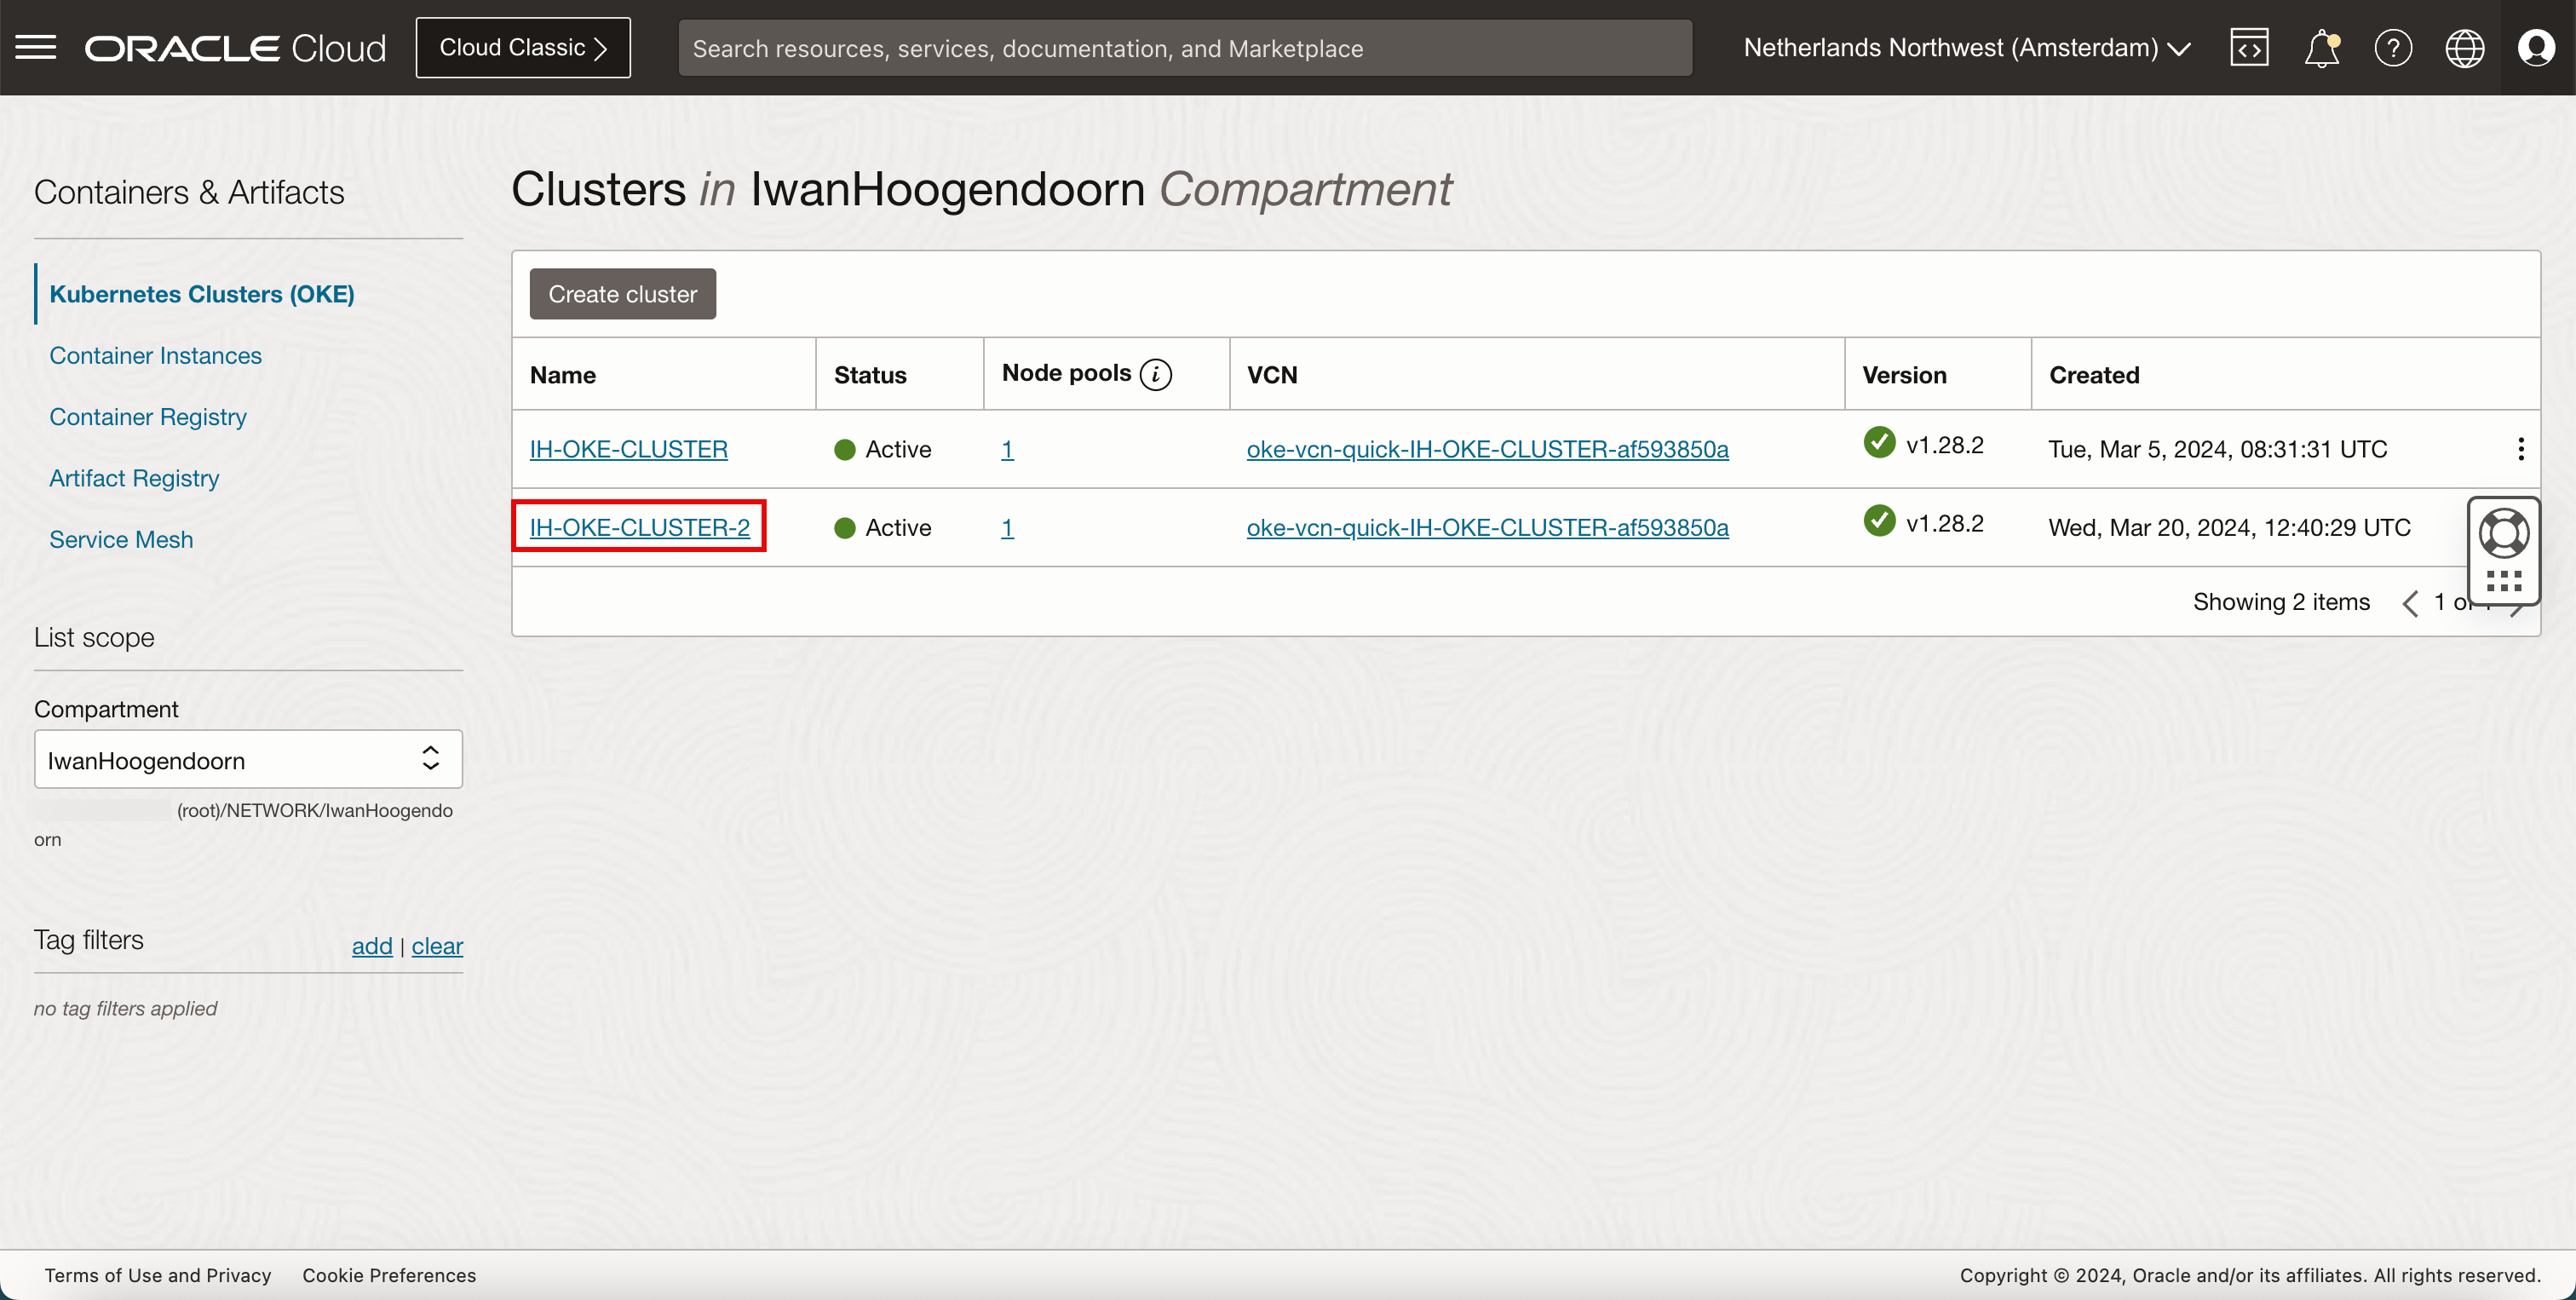The height and width of the screenshot is (1300, 2576).
Task: Click the Cloud Classic switcher button
Action: 523,47
